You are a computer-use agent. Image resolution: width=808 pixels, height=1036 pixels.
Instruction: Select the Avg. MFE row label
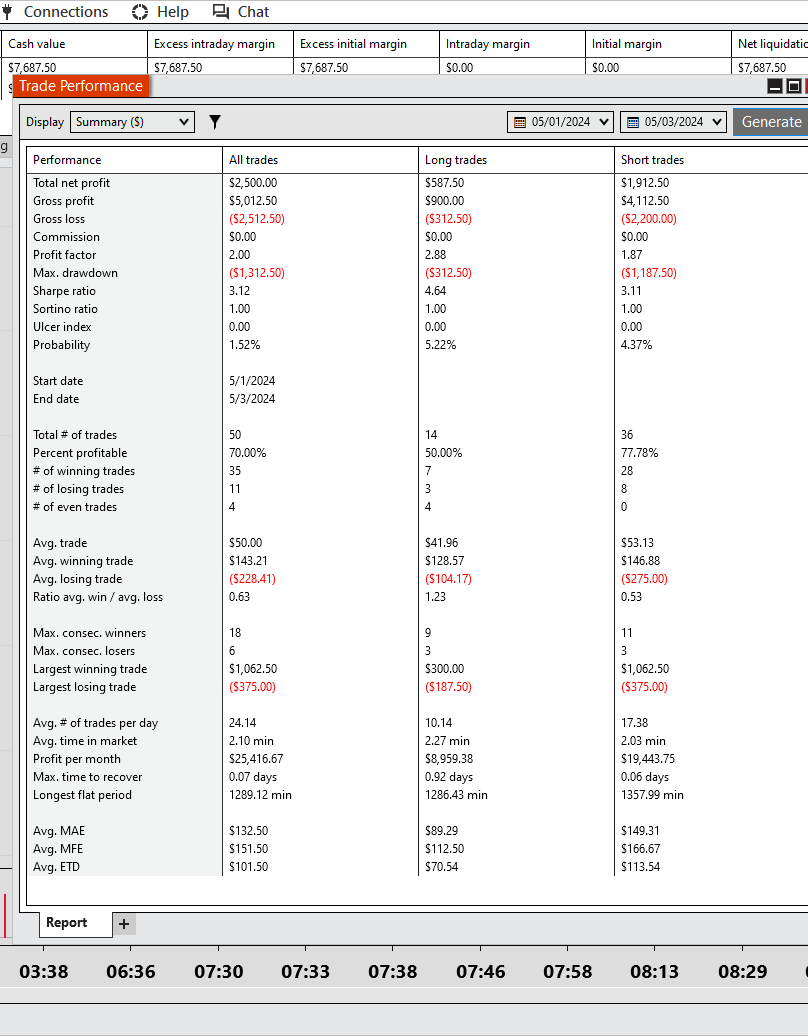tap(58, 849)
